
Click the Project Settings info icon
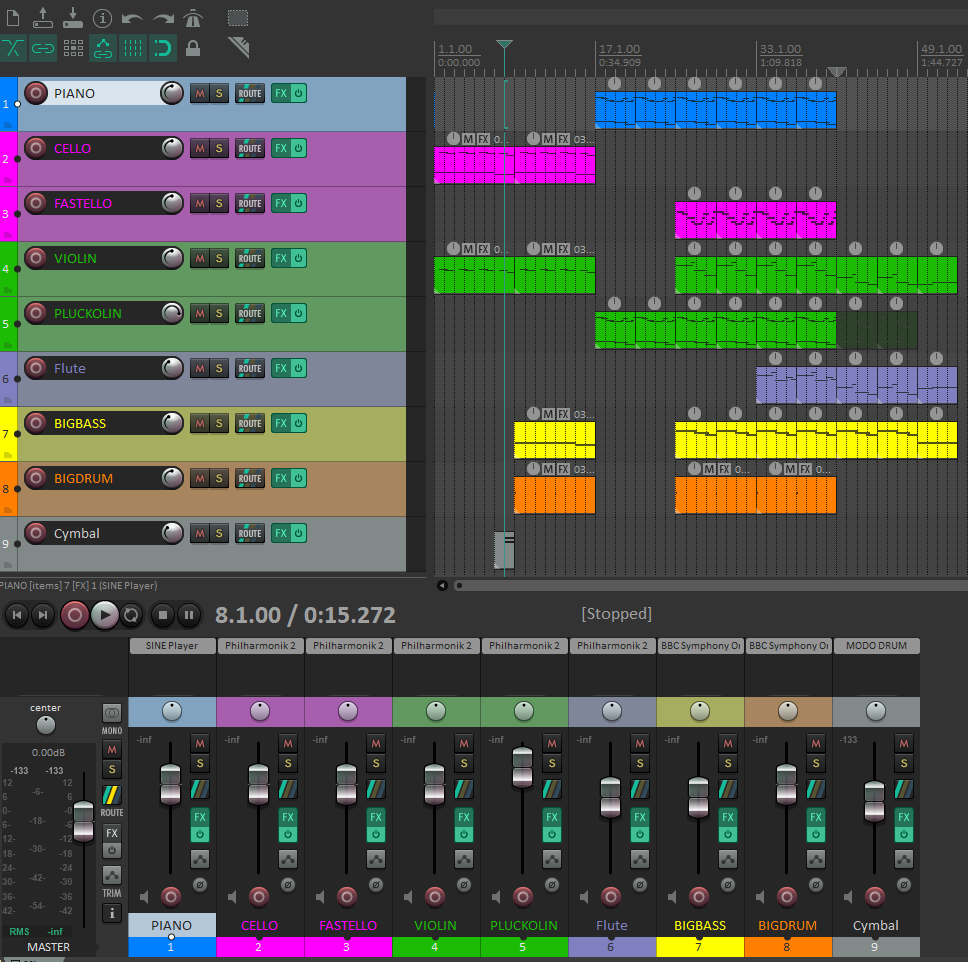103,18
